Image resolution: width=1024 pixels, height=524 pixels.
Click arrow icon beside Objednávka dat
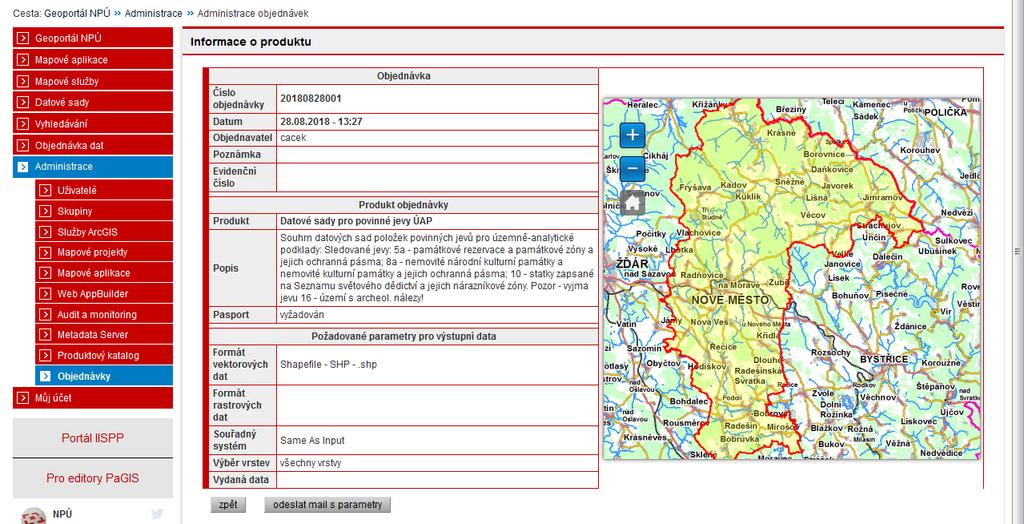point(23,146)
